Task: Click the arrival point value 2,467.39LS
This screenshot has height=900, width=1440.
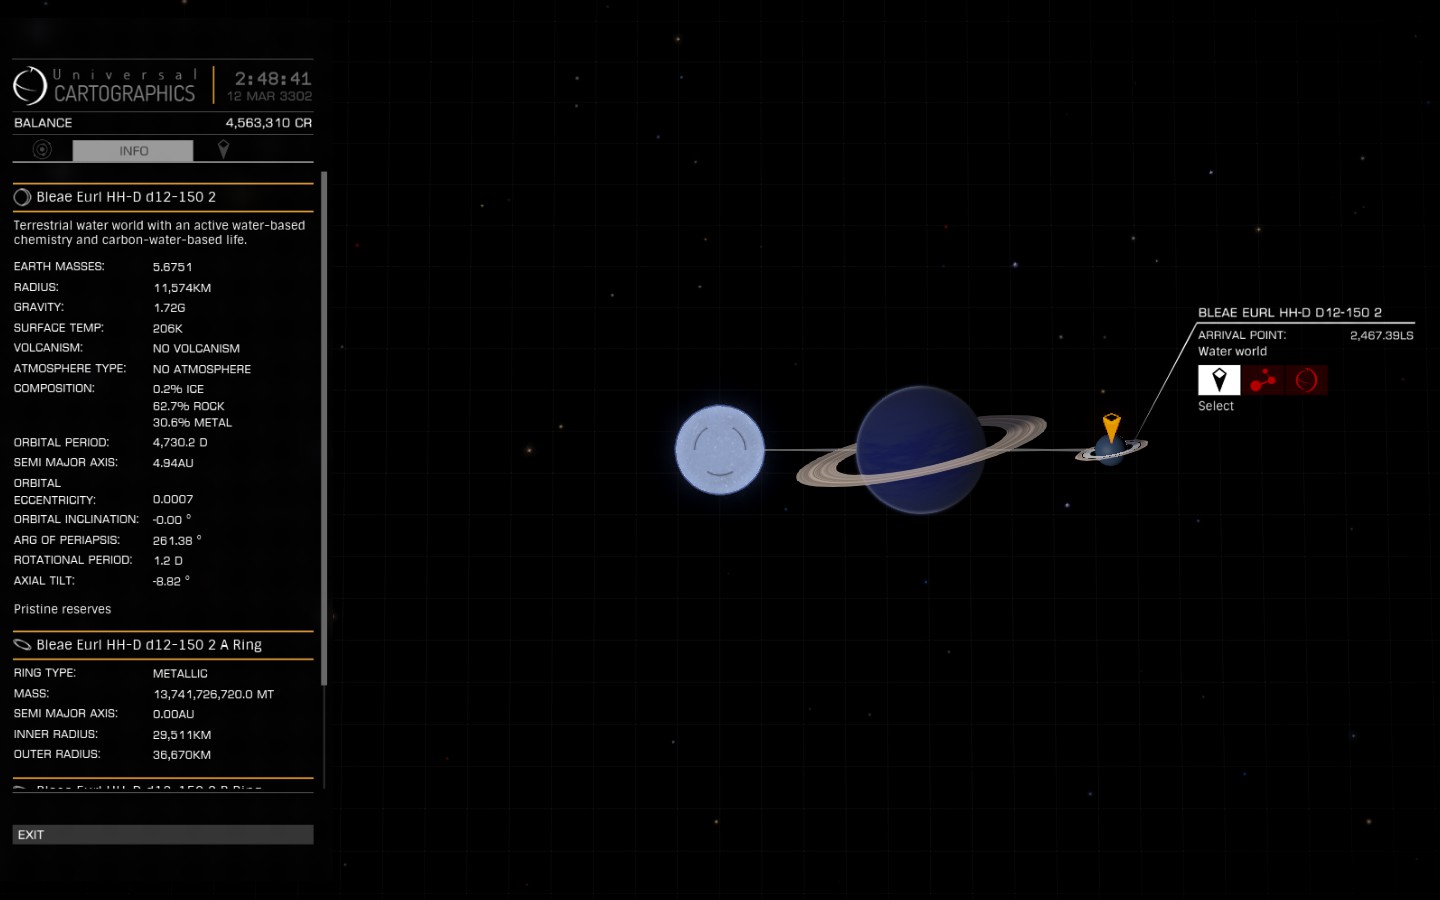Action: pyautogui.click(x=1381, y=336)
